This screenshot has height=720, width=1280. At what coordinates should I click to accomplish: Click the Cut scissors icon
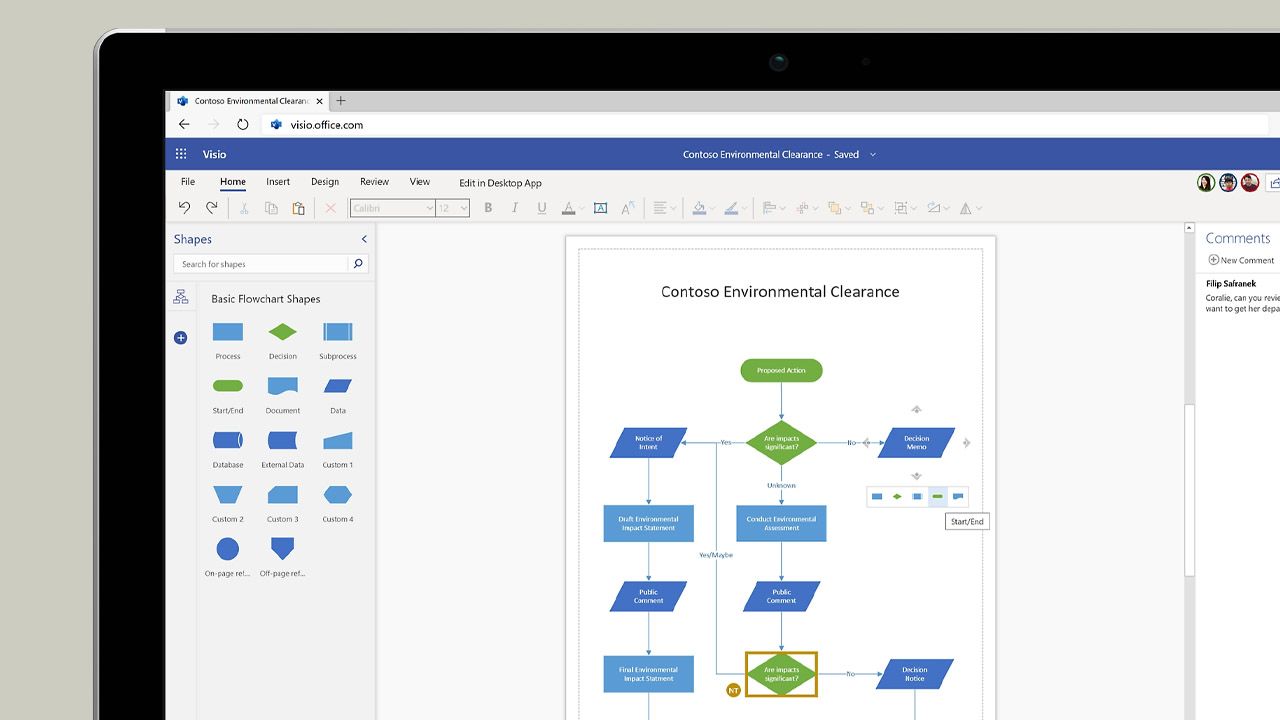click(x=244, y=208)
